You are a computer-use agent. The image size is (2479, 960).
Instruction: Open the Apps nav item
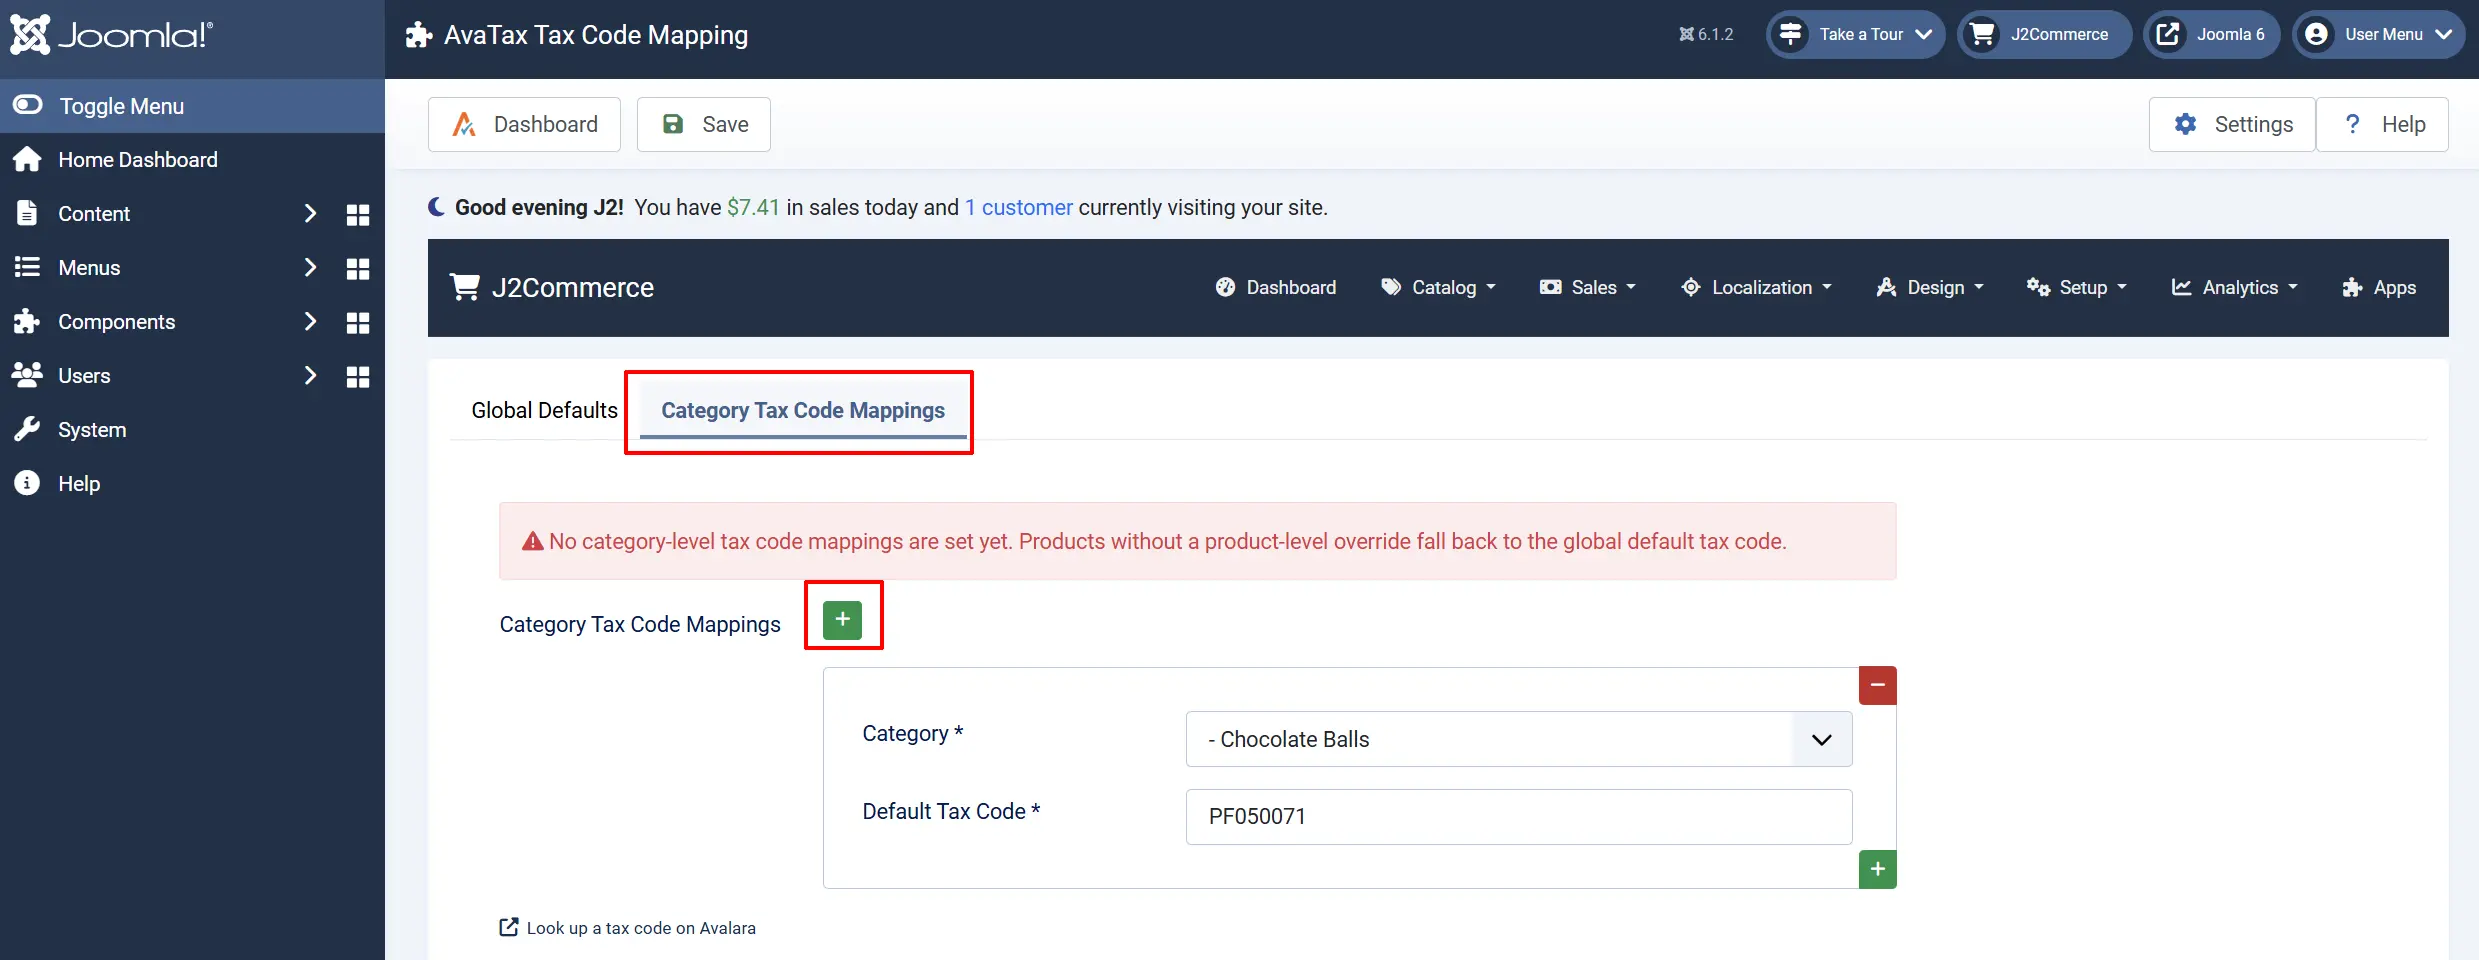click(2379, 287)
